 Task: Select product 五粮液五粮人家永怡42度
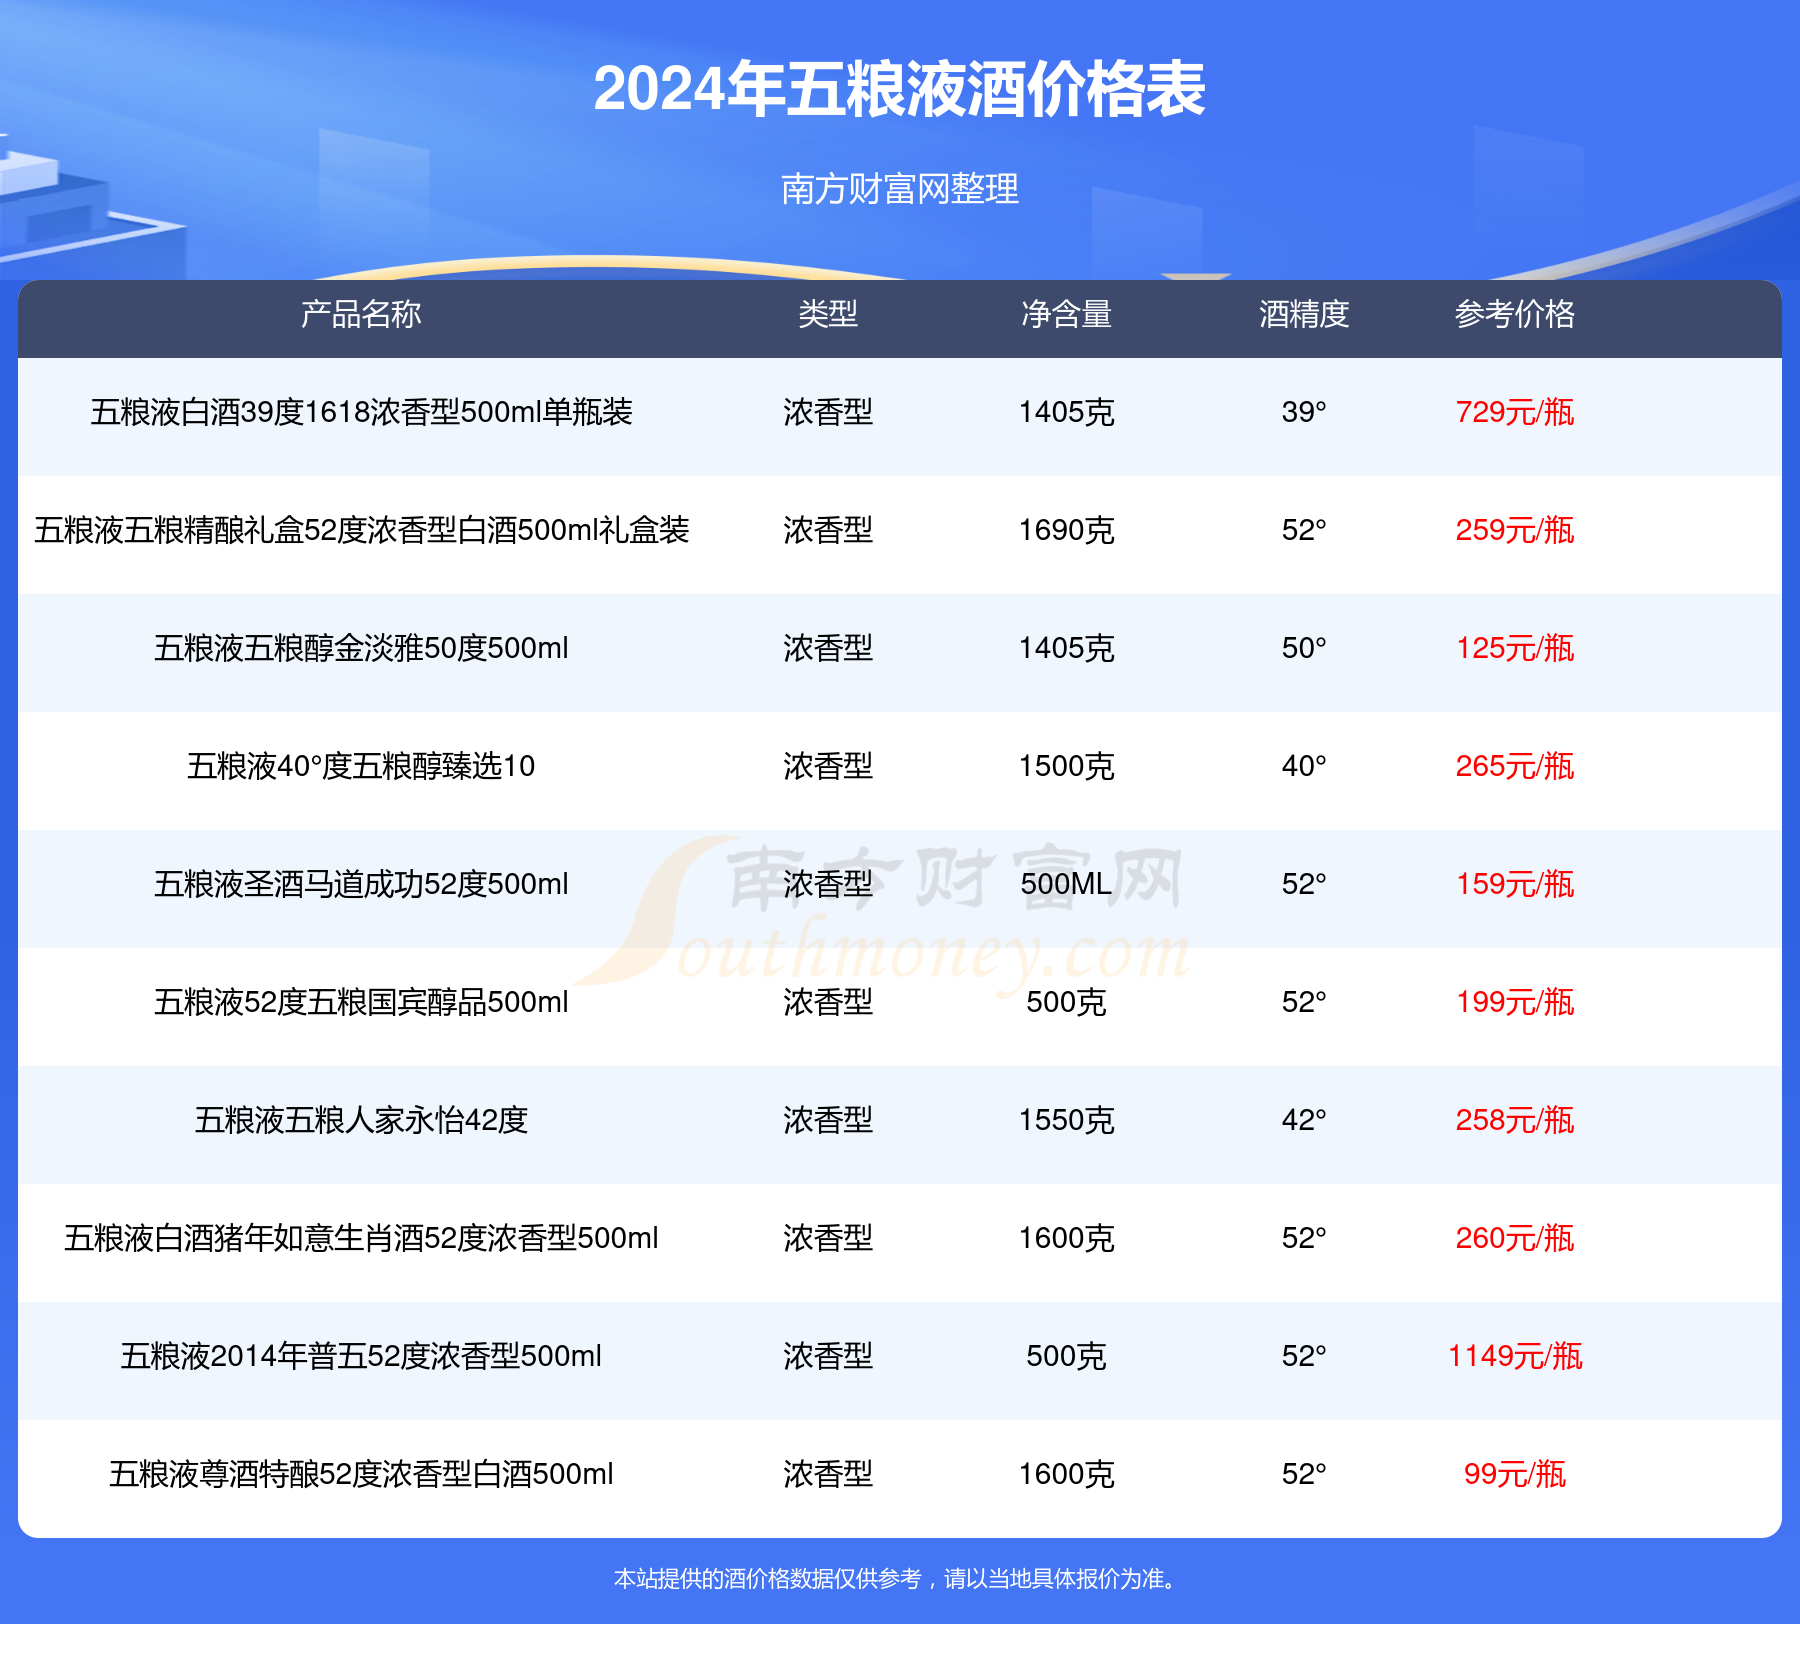(x=361, y=1120)
